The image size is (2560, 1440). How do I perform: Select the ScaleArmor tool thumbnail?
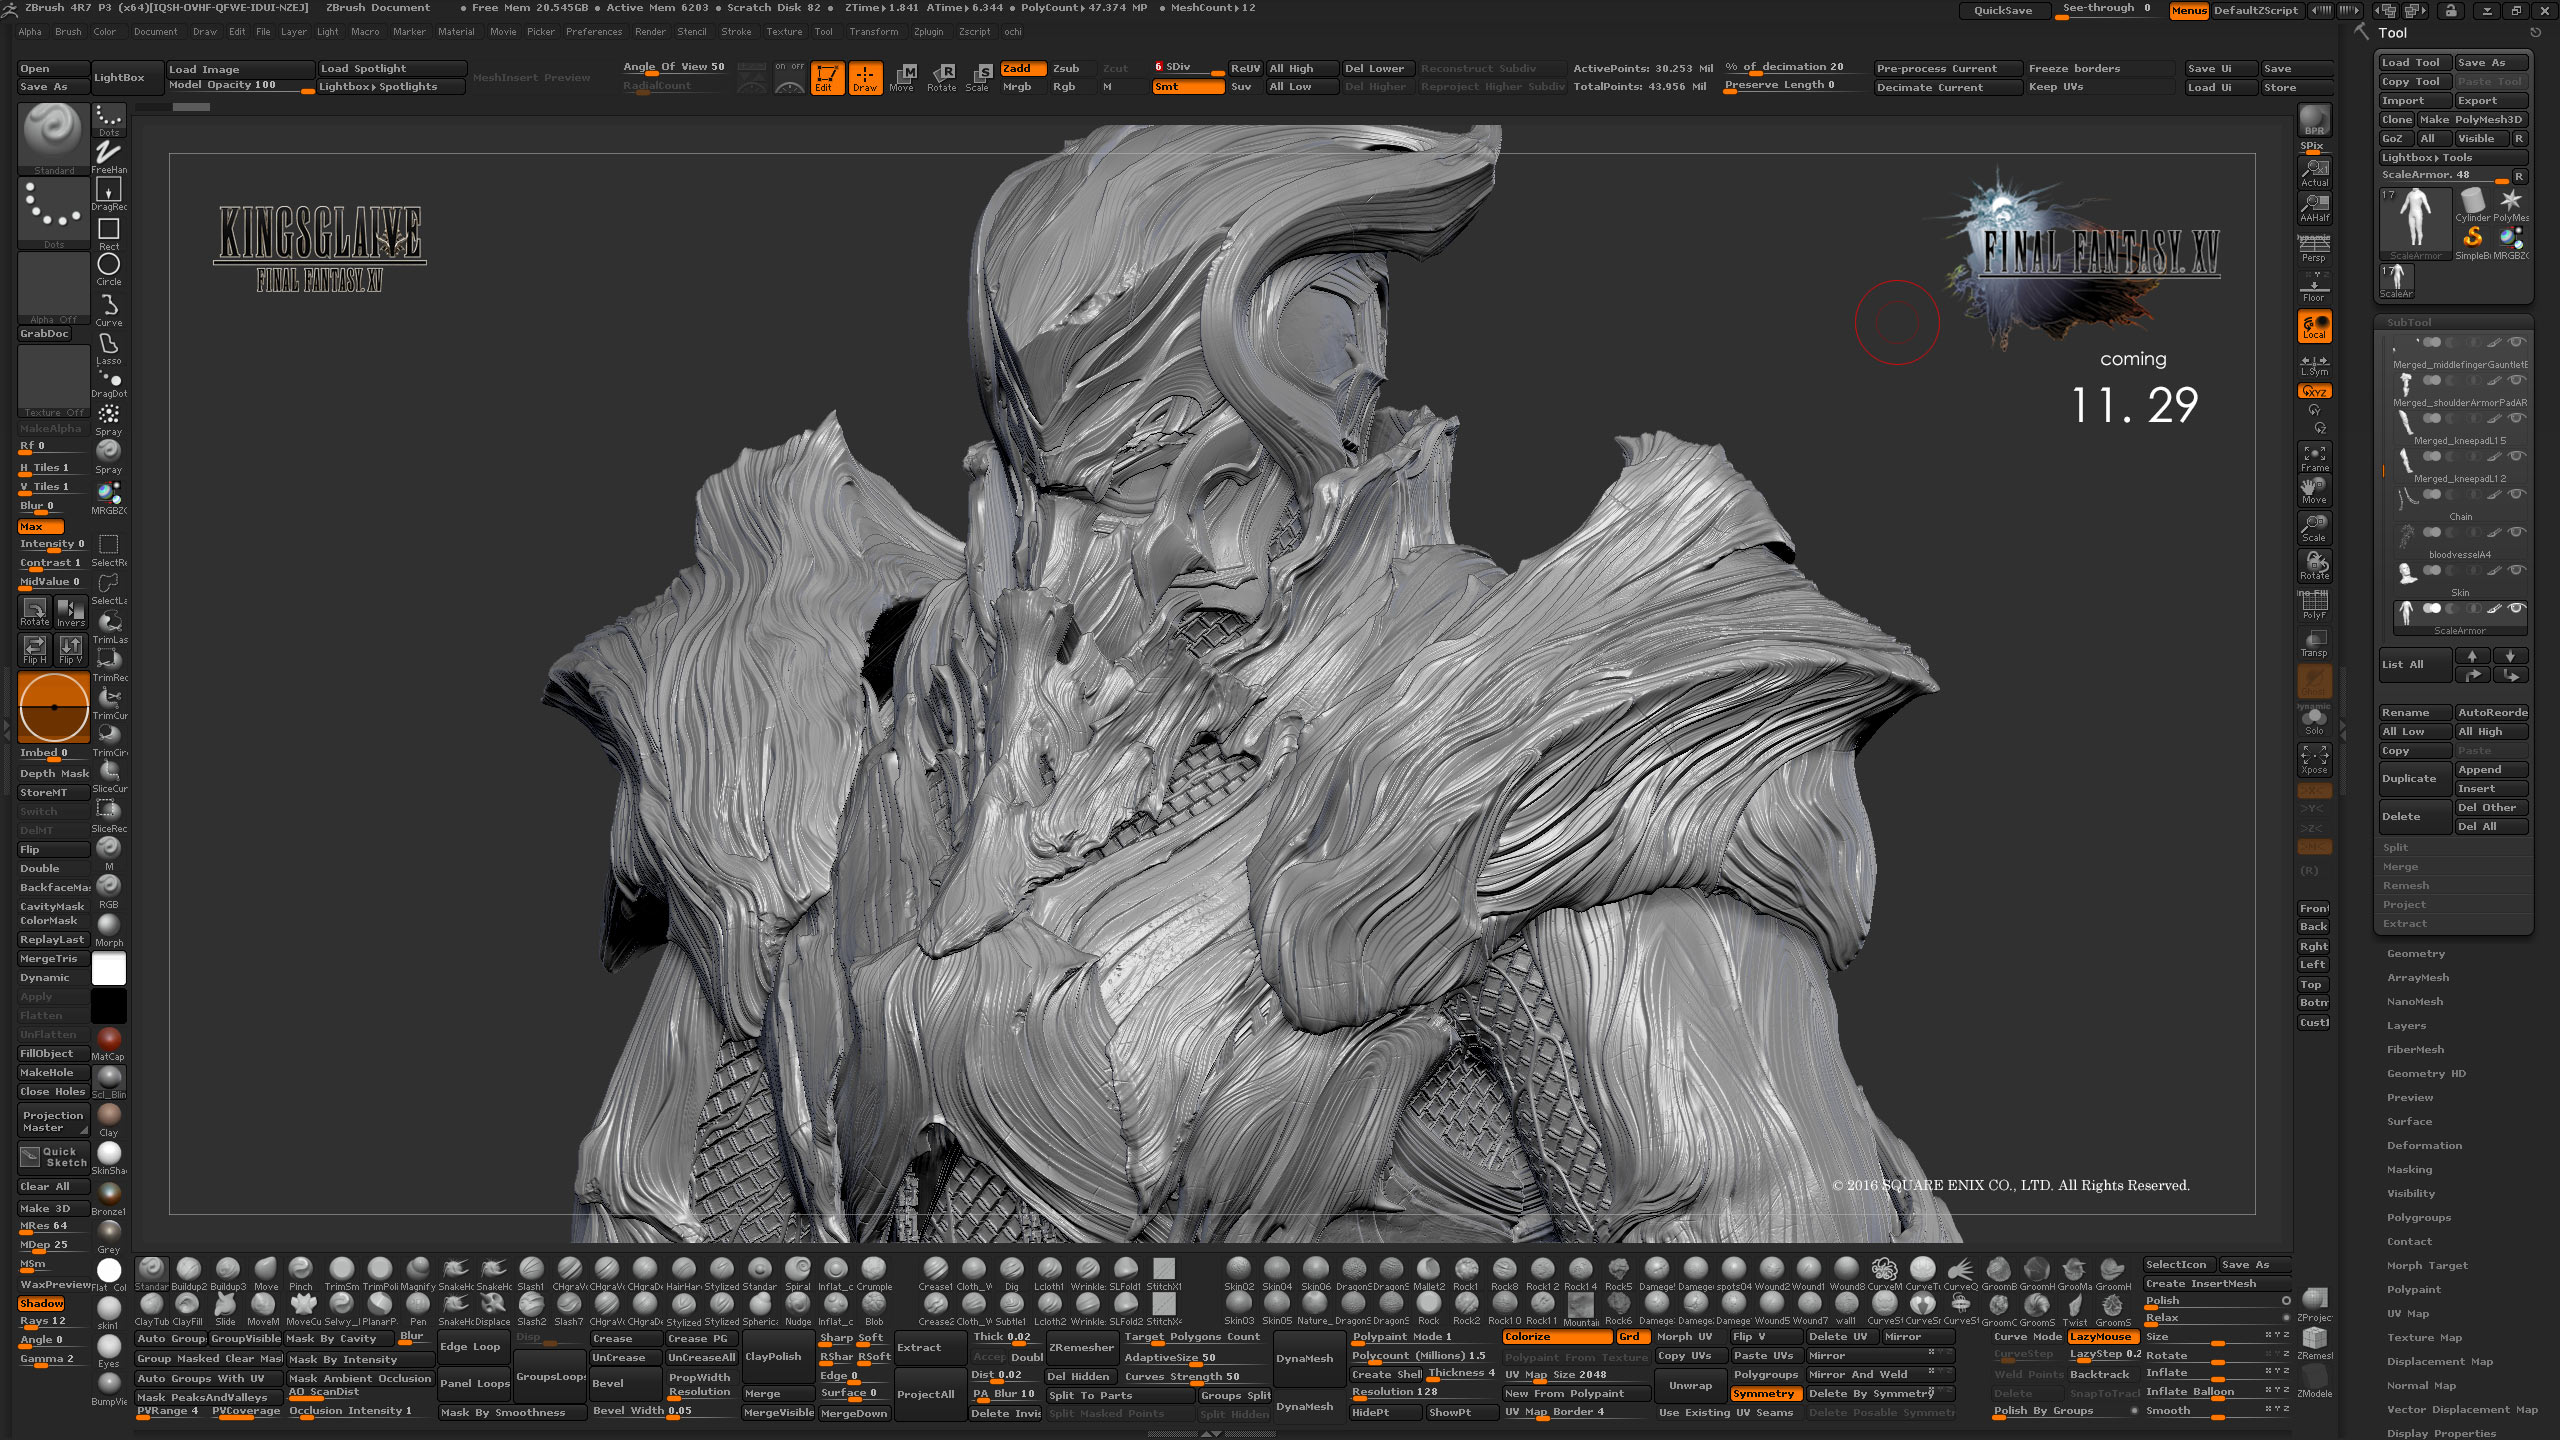coord(2415,220)
